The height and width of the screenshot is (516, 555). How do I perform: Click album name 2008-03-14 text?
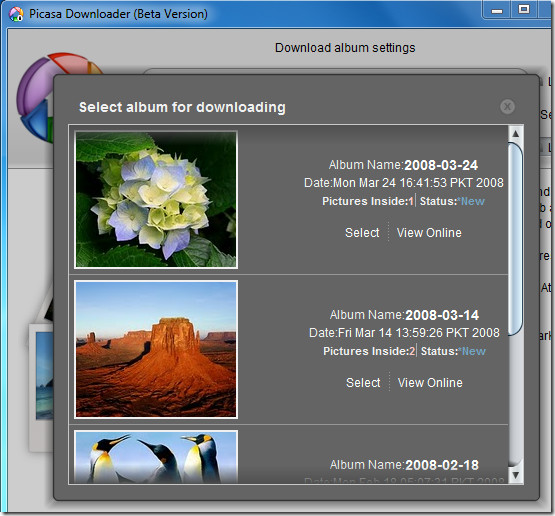[442, 315]
